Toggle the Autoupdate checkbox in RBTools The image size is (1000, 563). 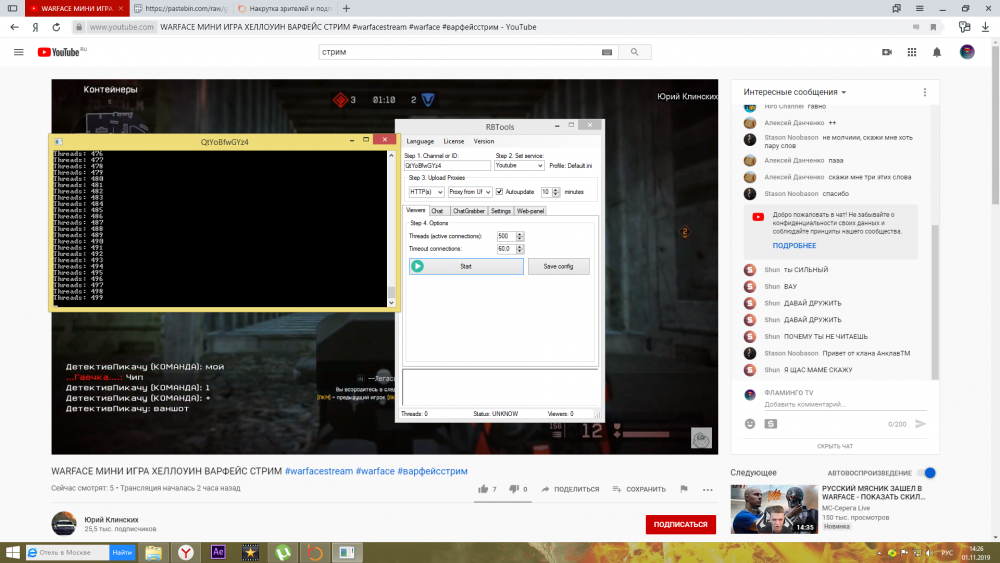click(x=500, y=191)
